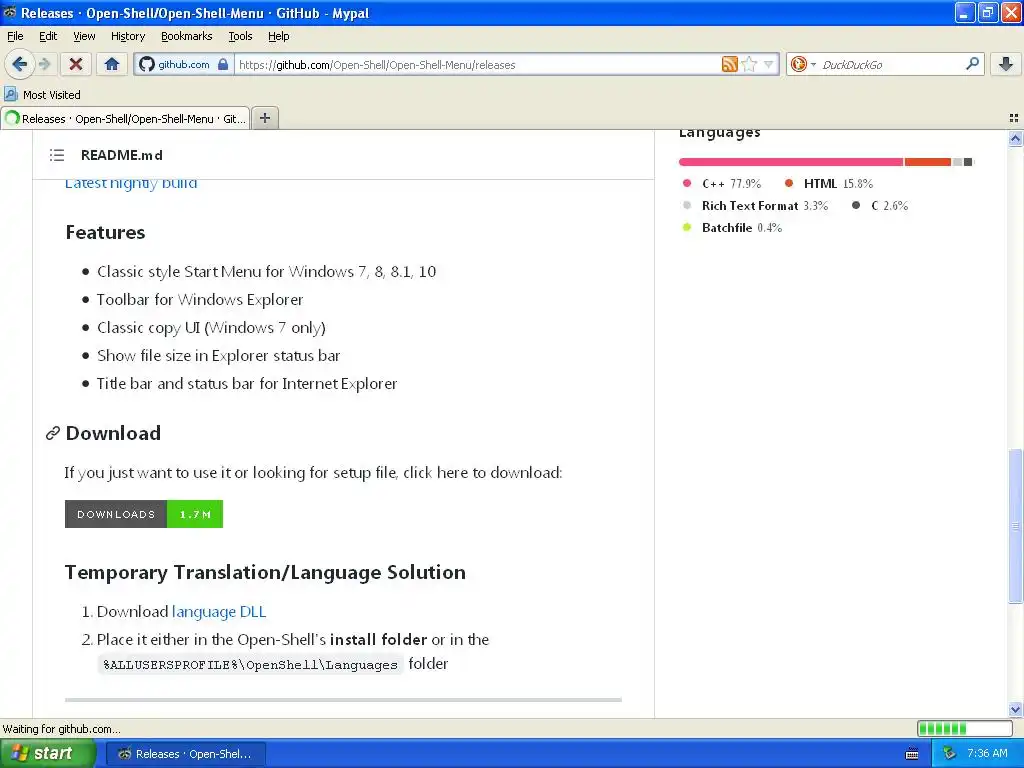Click 'Classic copy UI (Windows 7 only)' item
Image resolution: width=1024 pixels, height=768 pixels.
tap(211, 328)
